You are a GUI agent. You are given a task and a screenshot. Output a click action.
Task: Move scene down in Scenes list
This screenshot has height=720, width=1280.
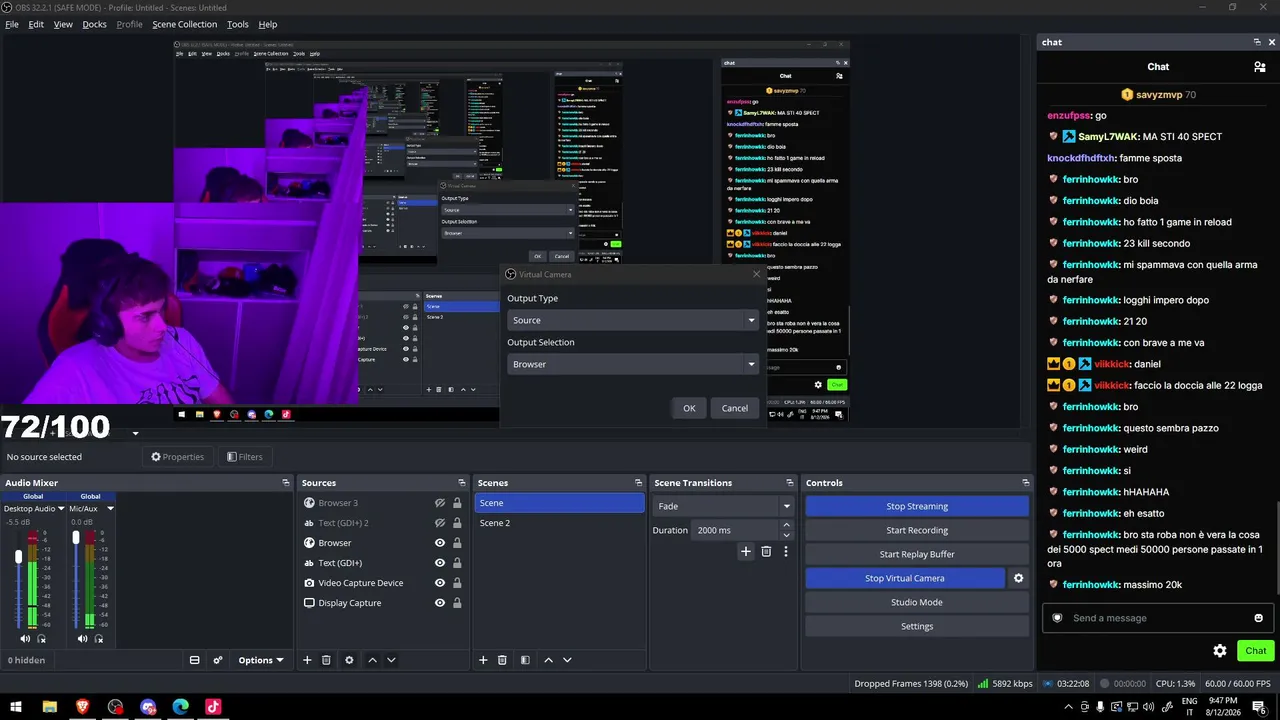click(567, 660)
